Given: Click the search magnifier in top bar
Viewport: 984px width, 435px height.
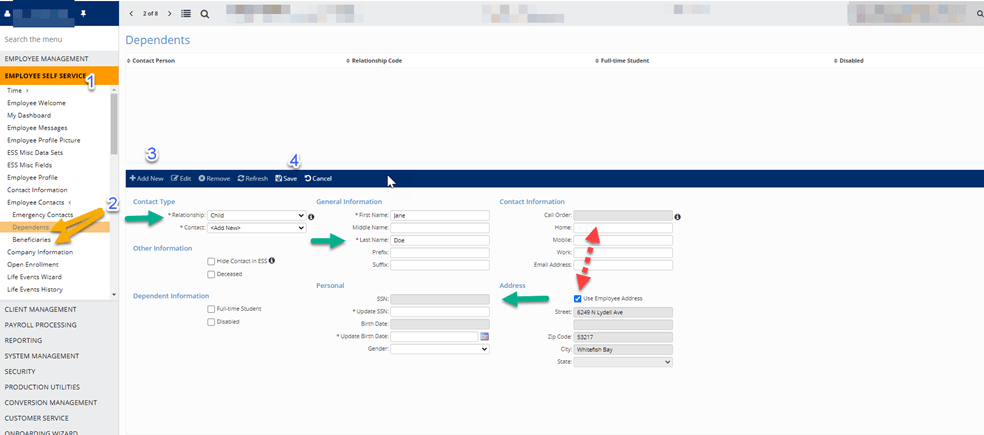Looking at the screenshot, I should click(x=205, y=13).
